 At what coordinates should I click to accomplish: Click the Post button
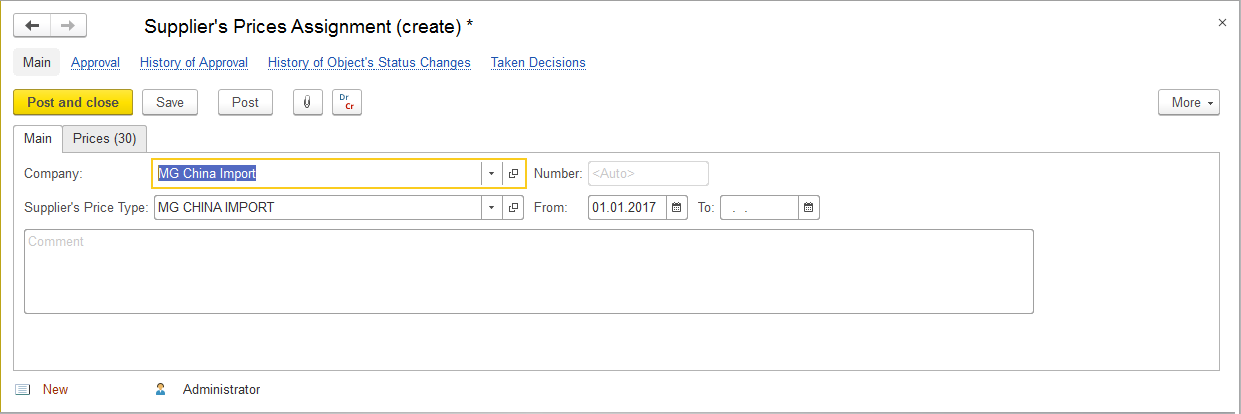pyautogui.click(x=245, y=102)
